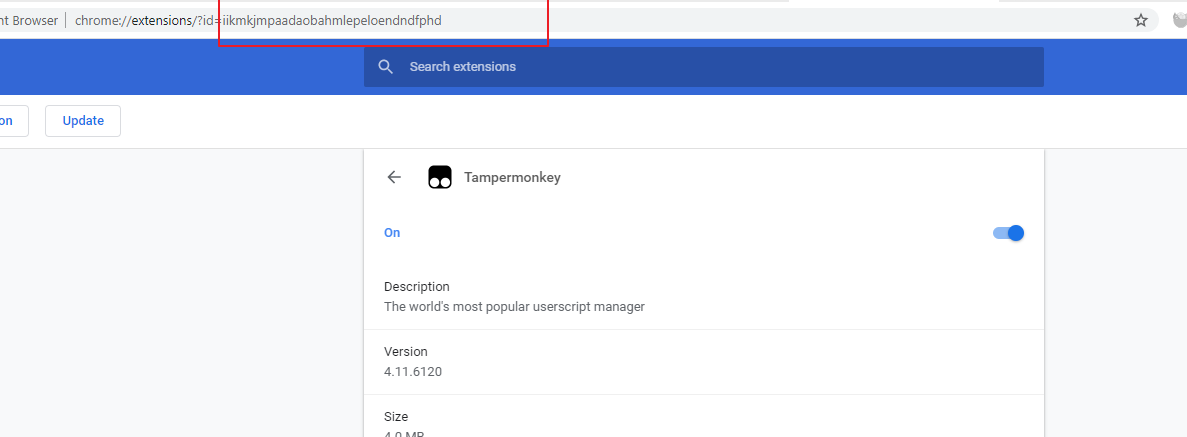The width and height of the screenshot is (1187, 437).
Task: Click the blue extensions toolbar header area
Action: click(180, 67)
